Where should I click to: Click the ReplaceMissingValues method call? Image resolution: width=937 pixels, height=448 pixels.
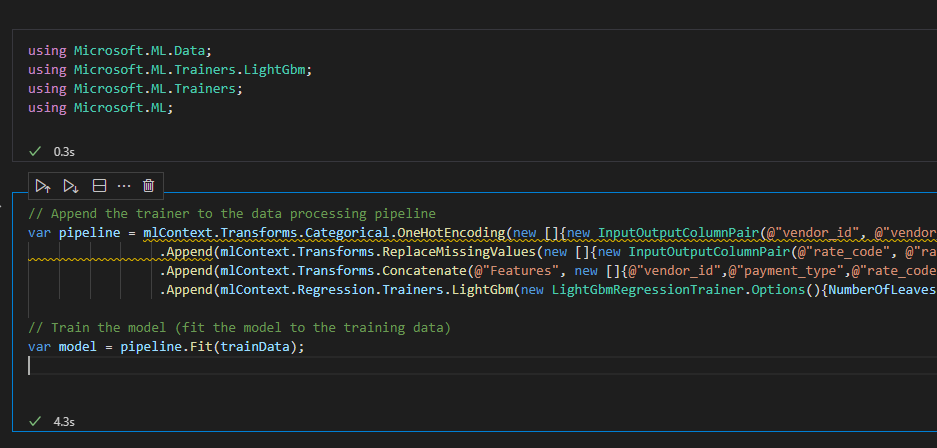(x=459, y=251)
